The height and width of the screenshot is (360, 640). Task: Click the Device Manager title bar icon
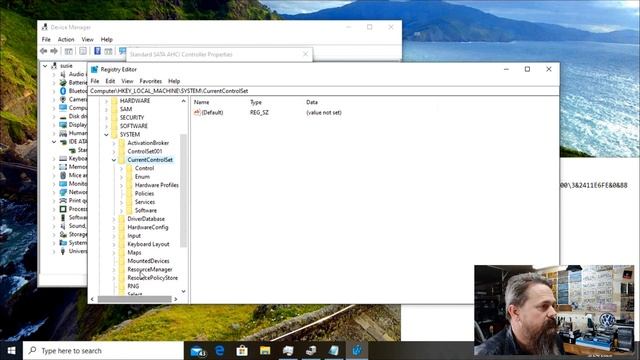(45, 27)
